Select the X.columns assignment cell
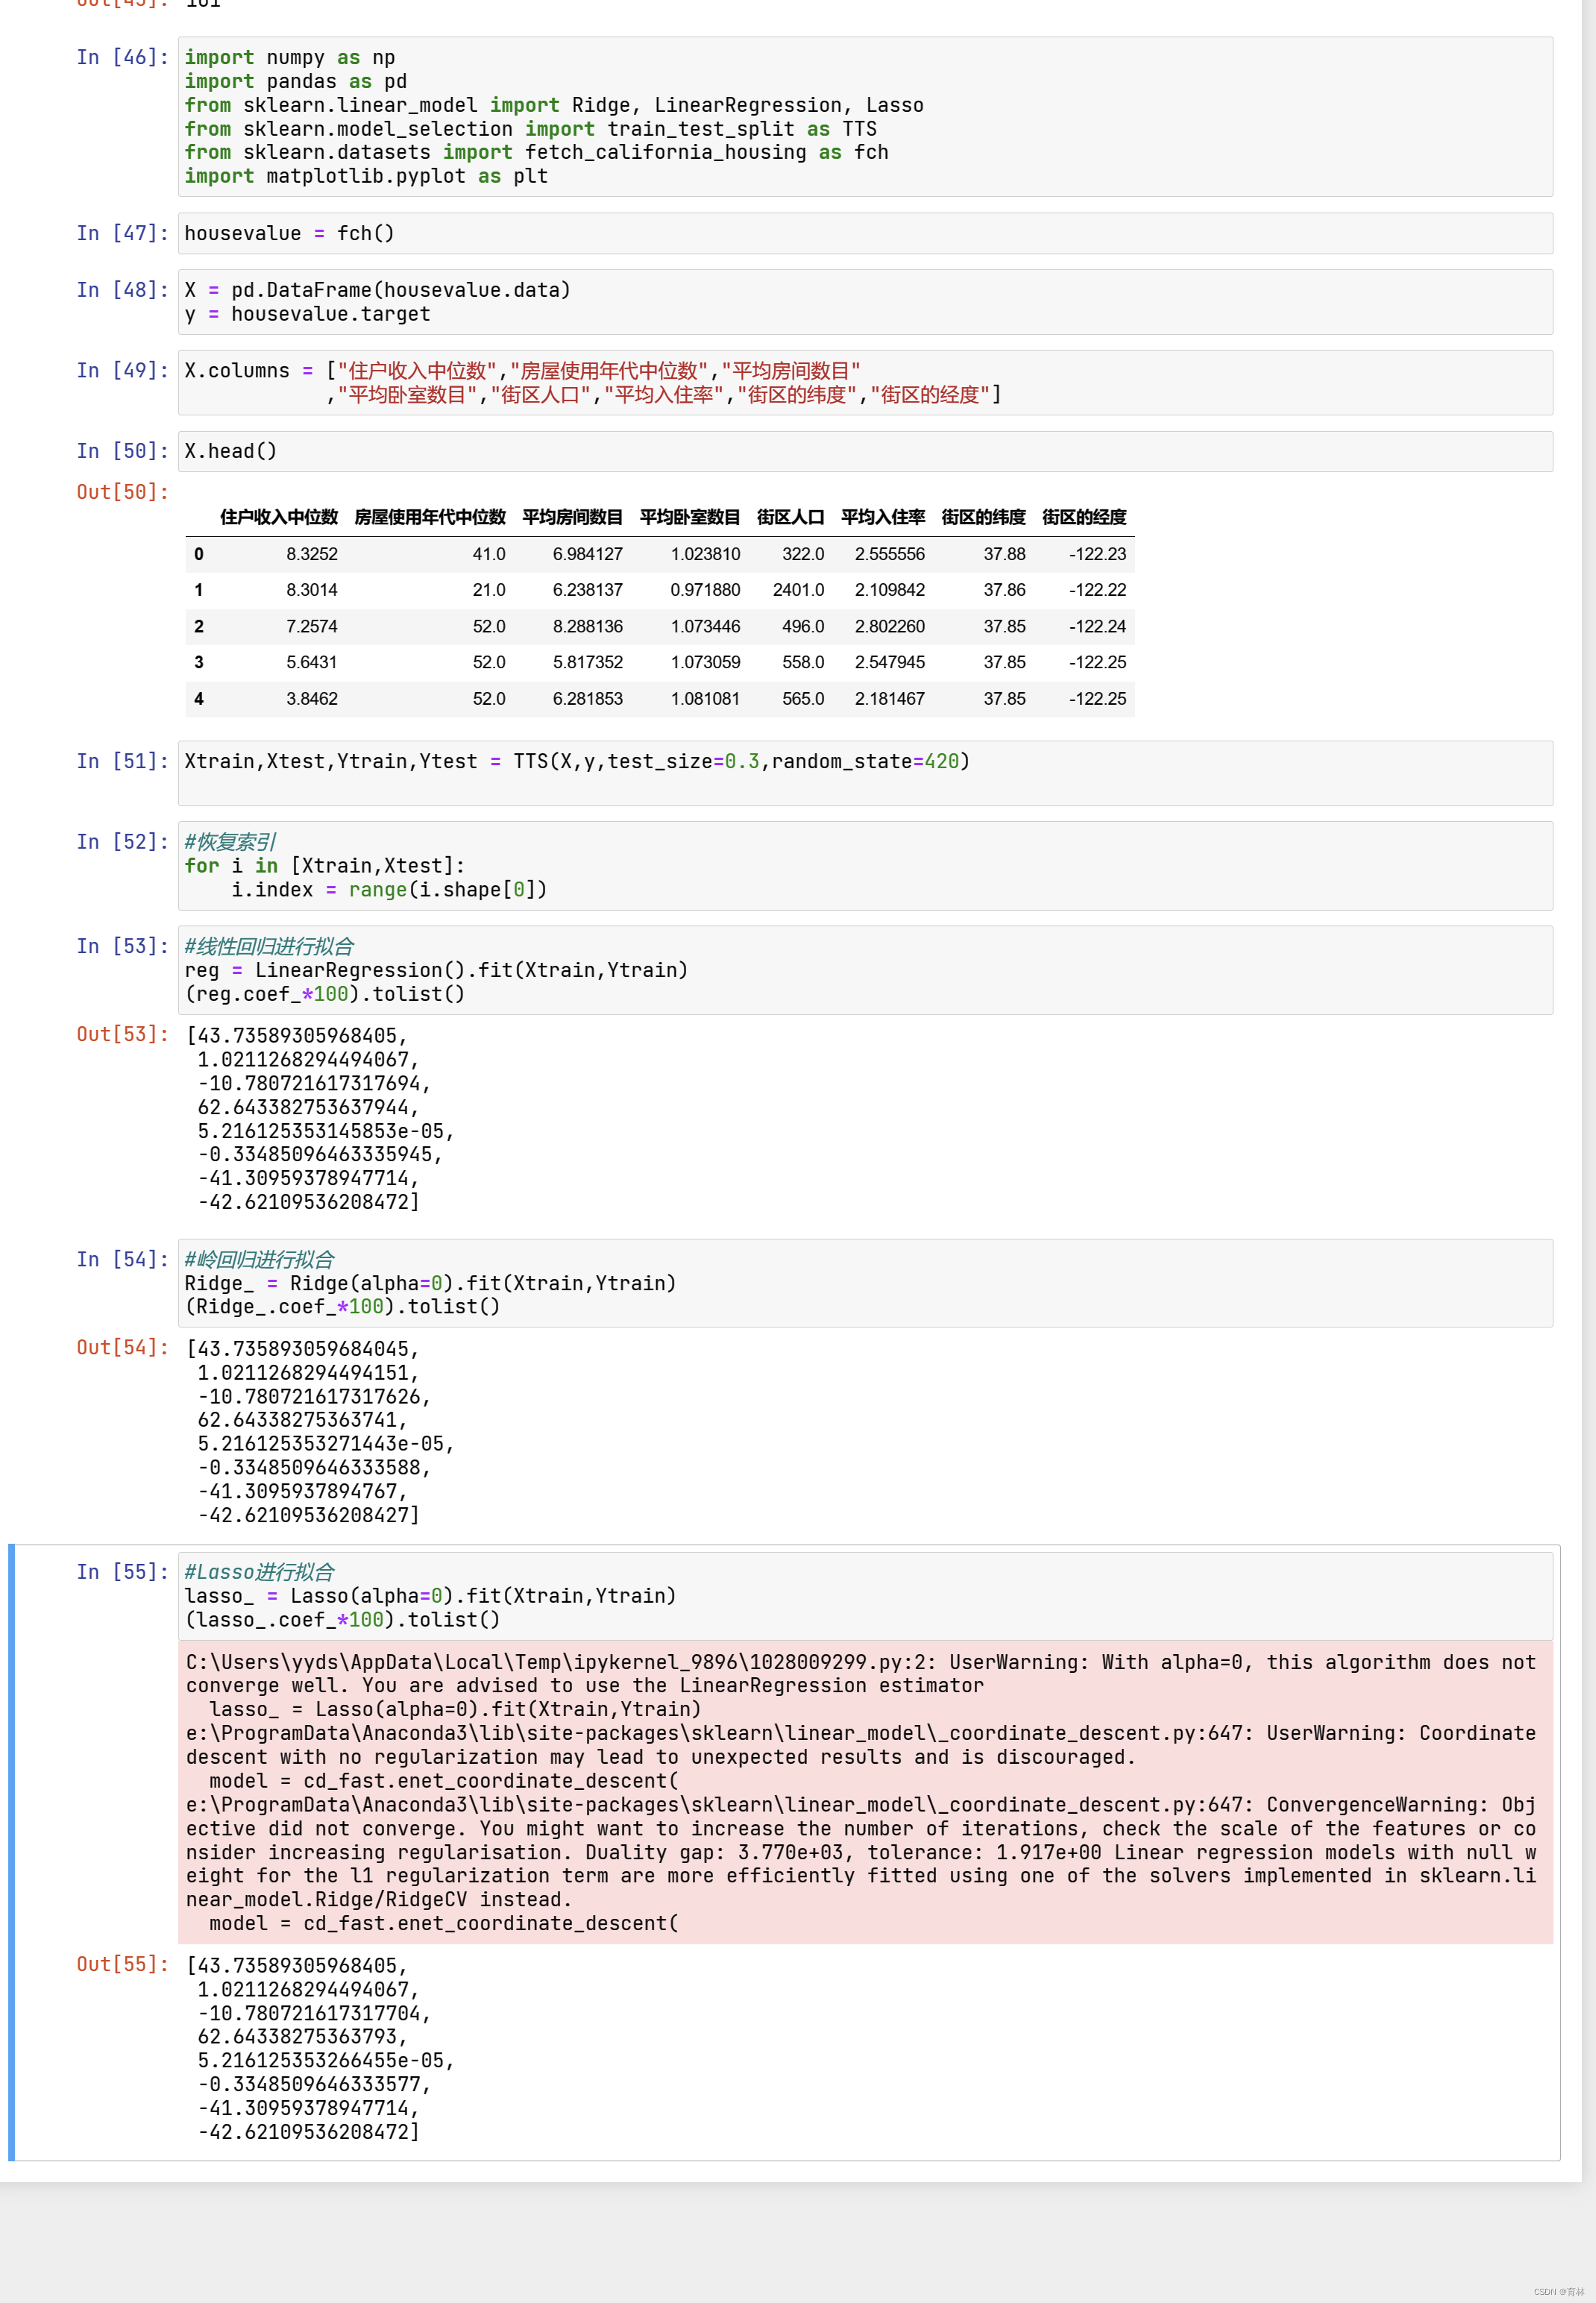 tap(865, 382)
